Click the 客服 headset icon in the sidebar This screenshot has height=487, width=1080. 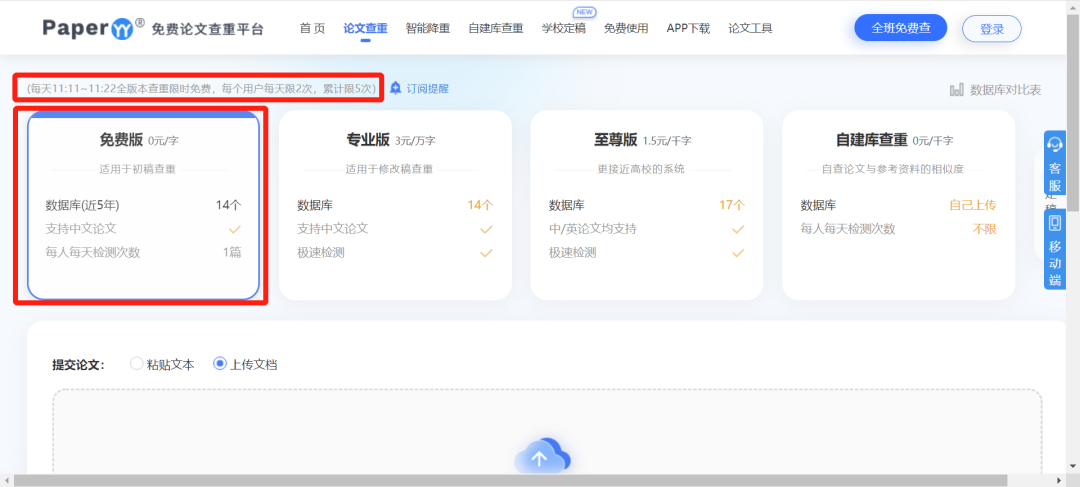(x=1055, y=144)
